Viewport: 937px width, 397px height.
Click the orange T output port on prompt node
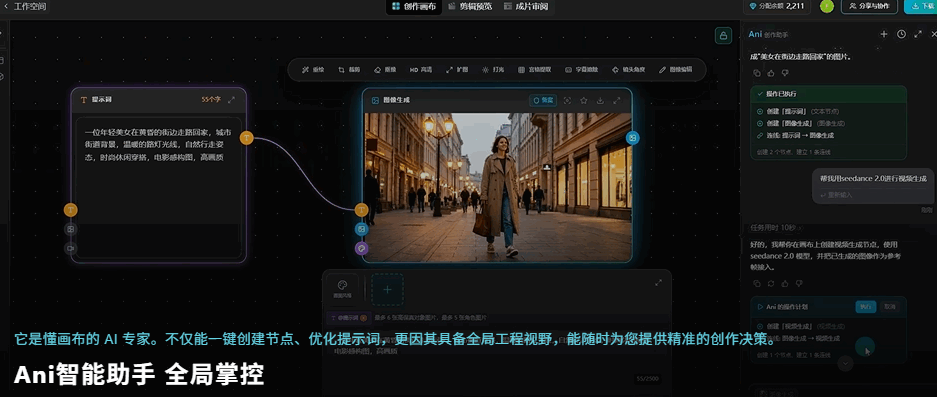[247, 138]
